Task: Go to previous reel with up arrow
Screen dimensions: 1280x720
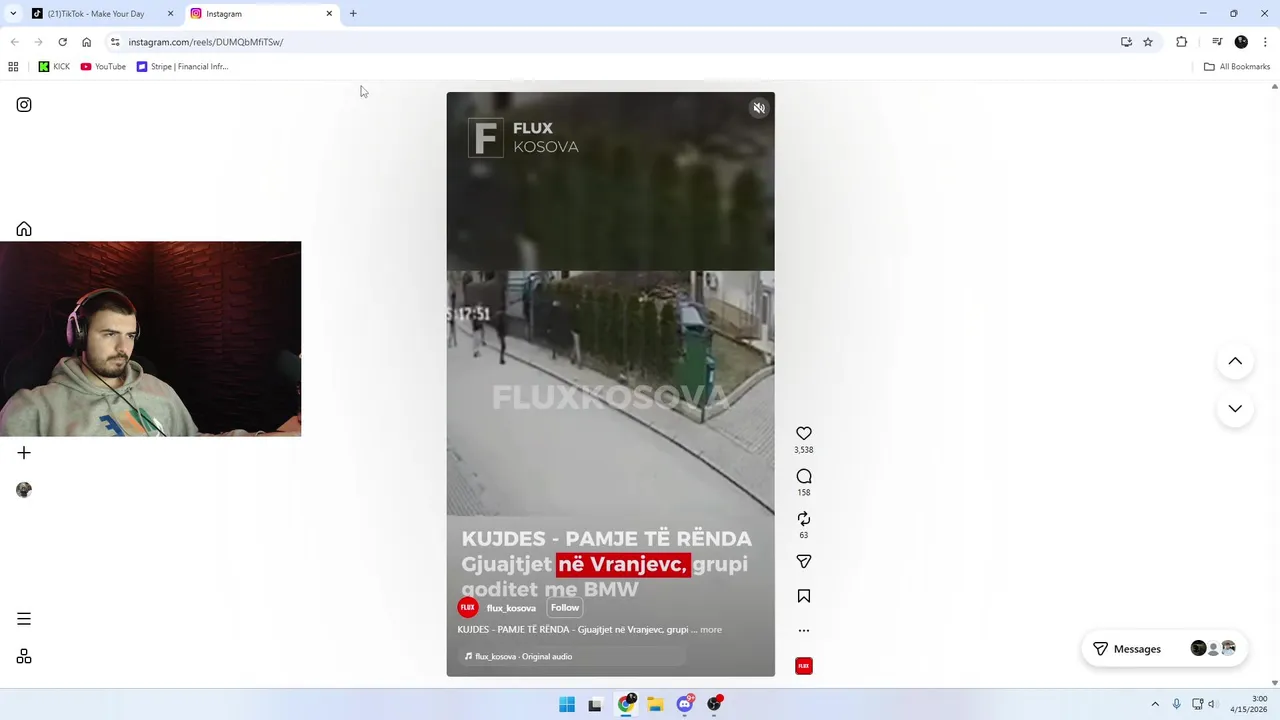Action: point(1235,361)
